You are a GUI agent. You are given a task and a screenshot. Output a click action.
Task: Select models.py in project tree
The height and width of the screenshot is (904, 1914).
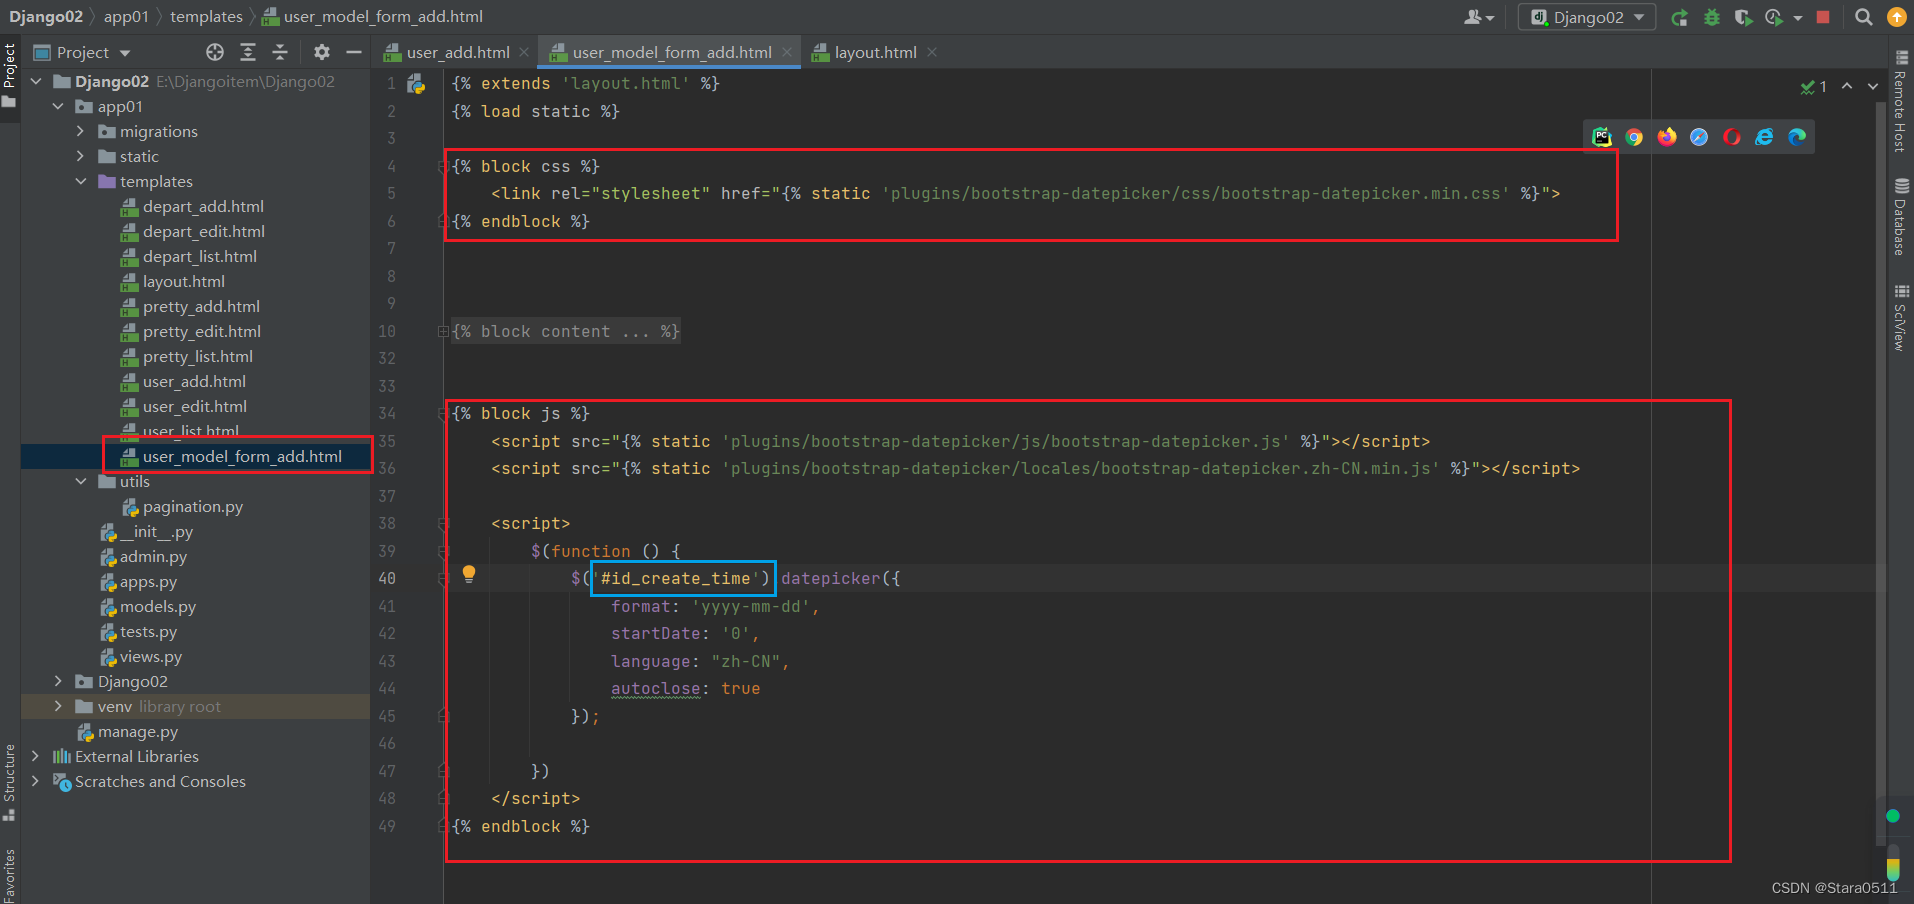click(157, 606)
